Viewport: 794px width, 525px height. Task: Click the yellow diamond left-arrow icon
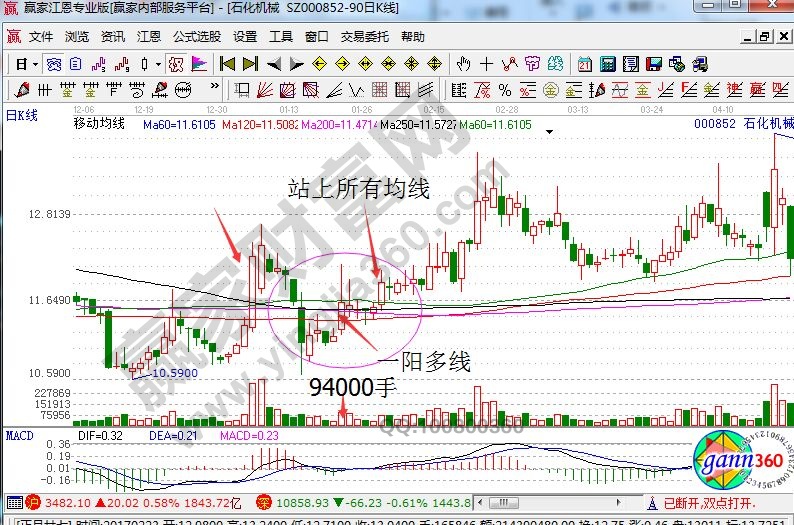click(320, 64)
